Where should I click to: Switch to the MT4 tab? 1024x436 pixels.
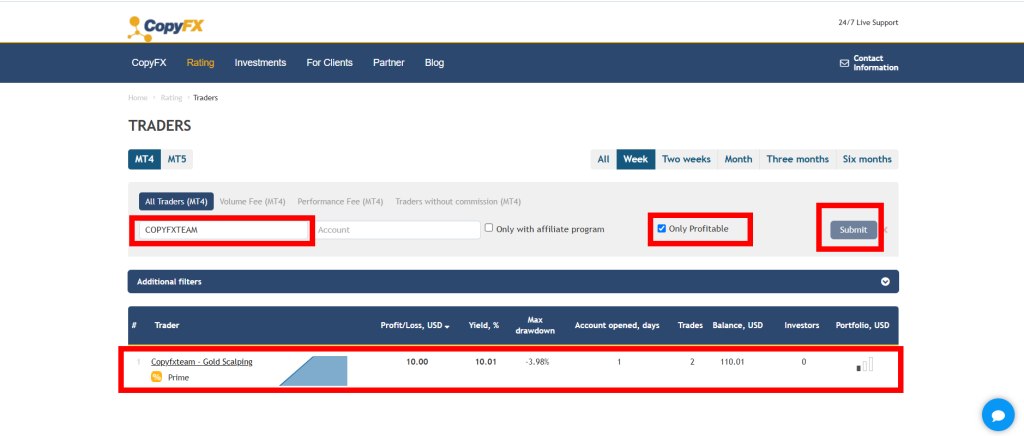[x=144, y=159]
